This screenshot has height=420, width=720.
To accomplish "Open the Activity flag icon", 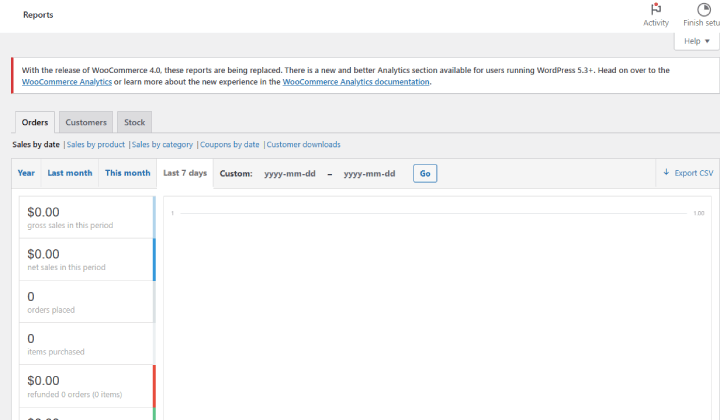I will [x=656, y=9].
